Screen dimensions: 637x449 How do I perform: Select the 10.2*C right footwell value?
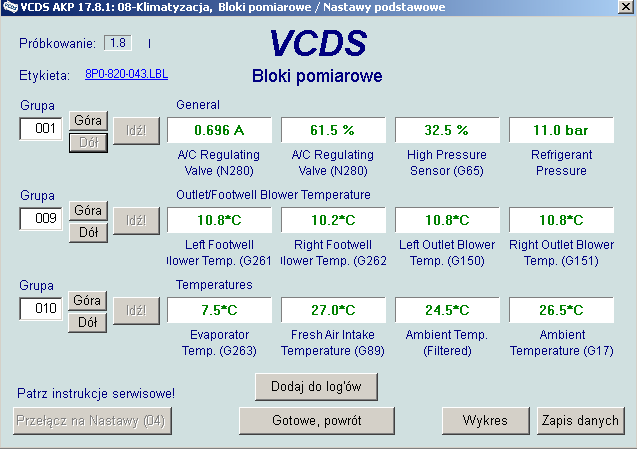pyautogui.click(x=333, y=220)
